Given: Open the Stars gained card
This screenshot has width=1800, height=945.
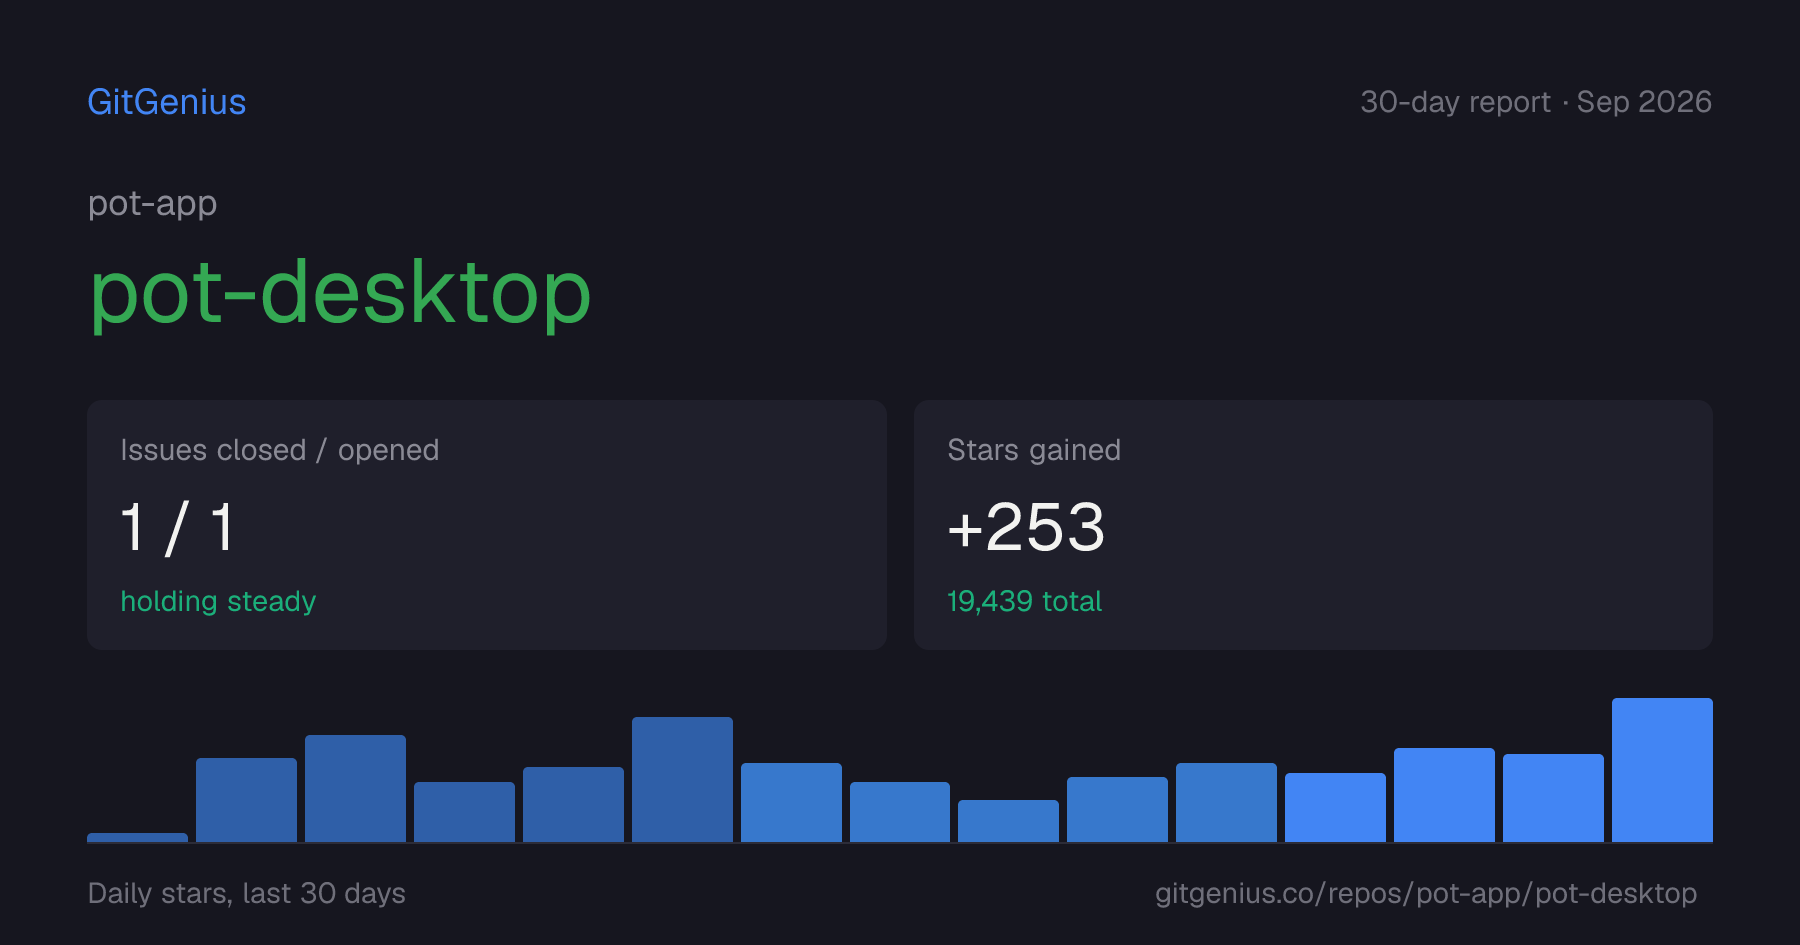Looking at the screenshot, I should tap(1313, 525).
